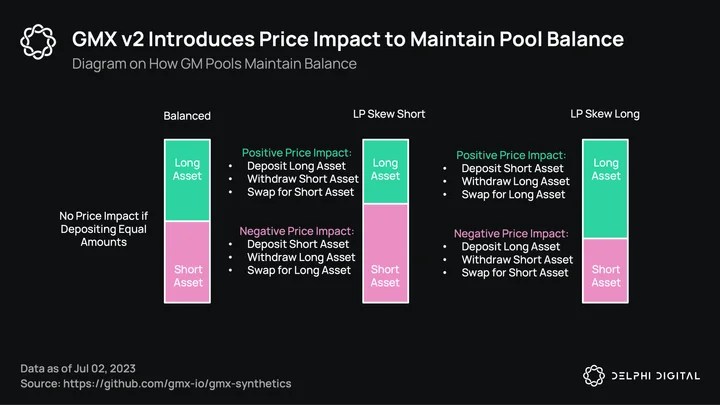Click the LP Skew Long heading
720x405 pixels.
pyautogui.click(x=605, y=114)
